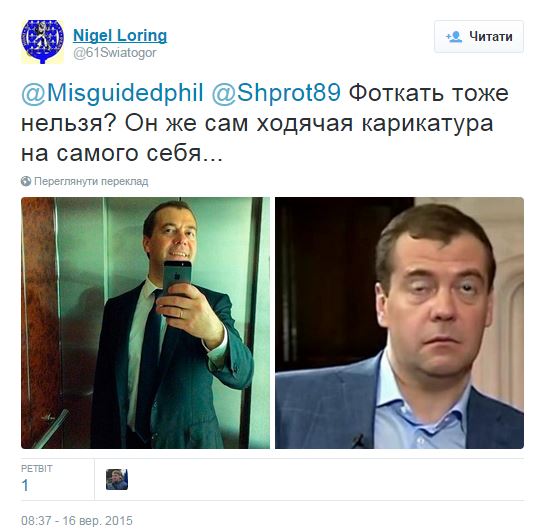Enlarge the blue-jacket portrait photo
555x532 pixels.
tap(399, 323)
